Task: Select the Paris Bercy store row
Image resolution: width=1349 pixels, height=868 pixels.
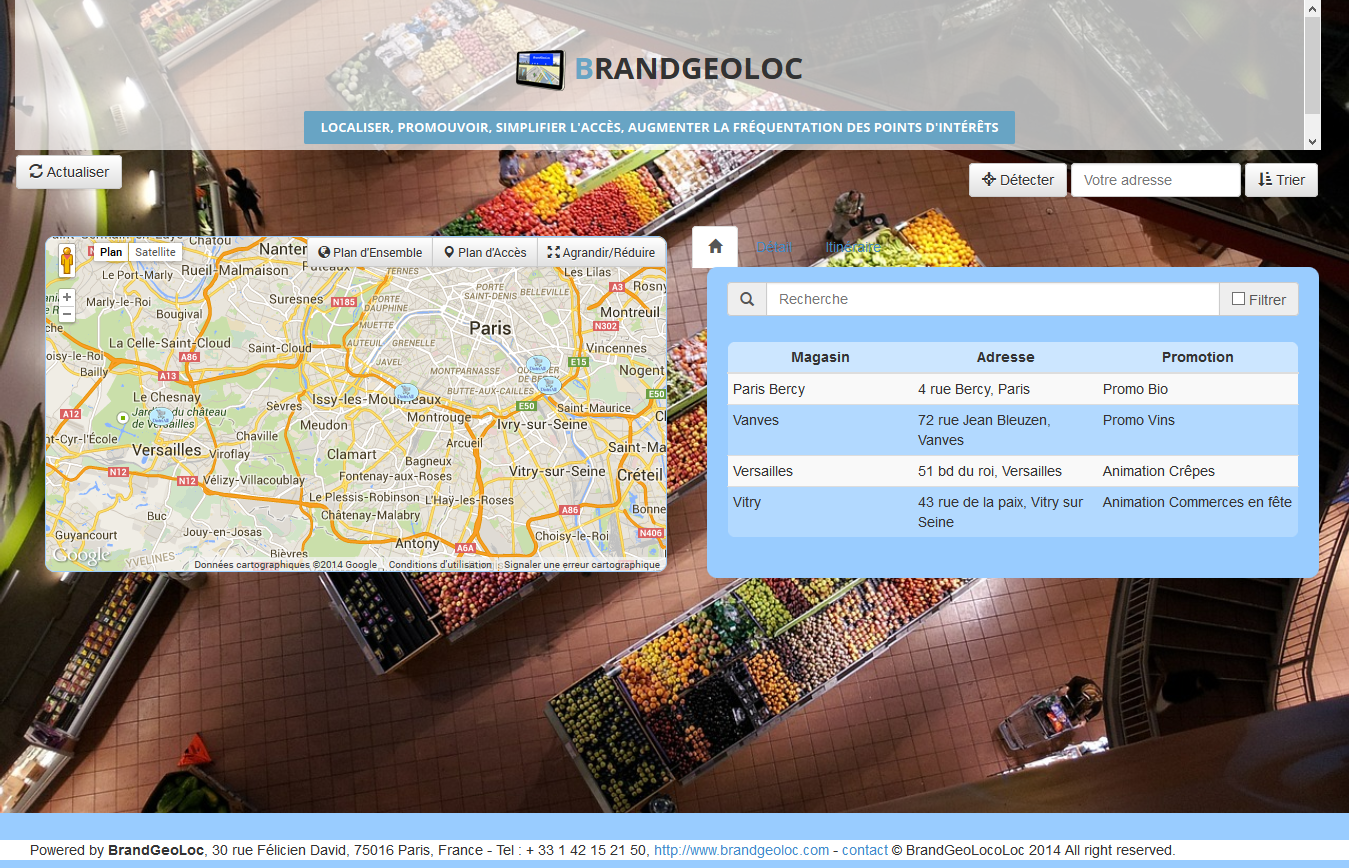Action: pyautogui.click(x=1012, y=389)
